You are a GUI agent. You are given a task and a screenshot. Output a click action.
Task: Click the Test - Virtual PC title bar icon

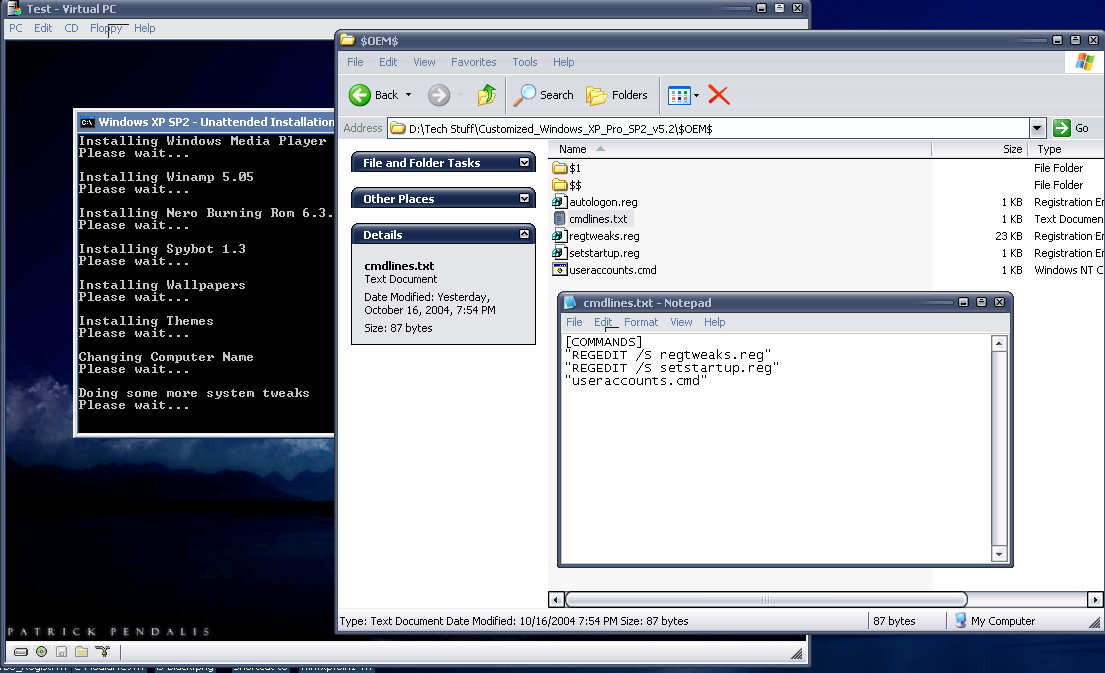coord(14,8)
